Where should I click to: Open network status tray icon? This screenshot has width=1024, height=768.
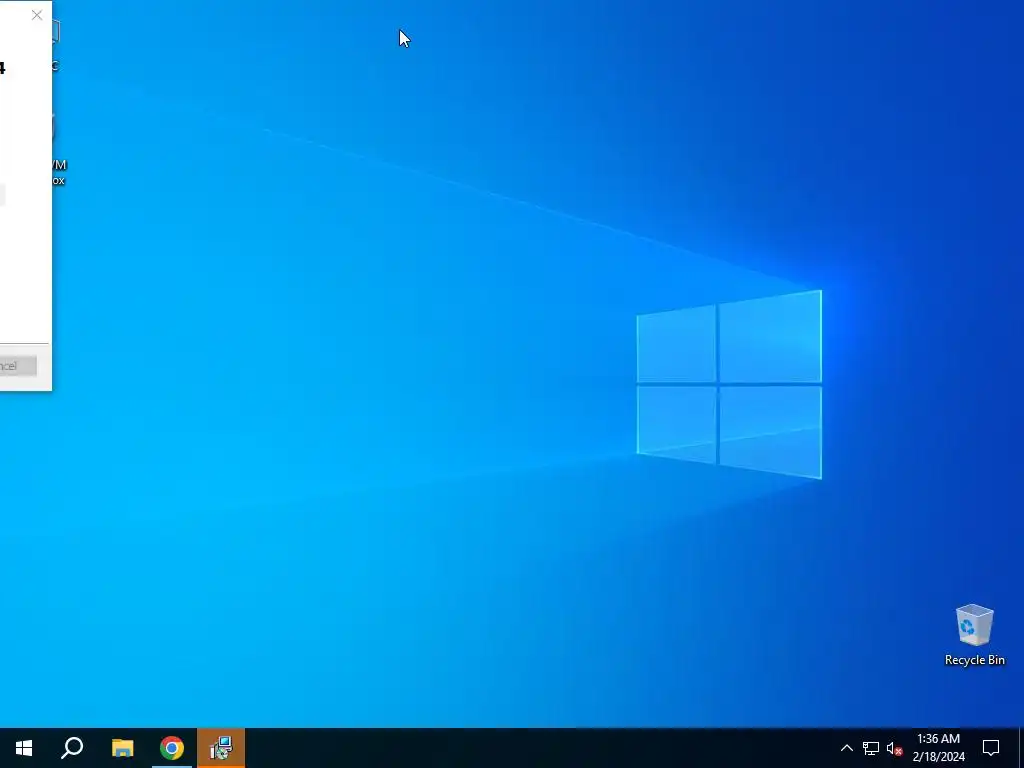871,748
